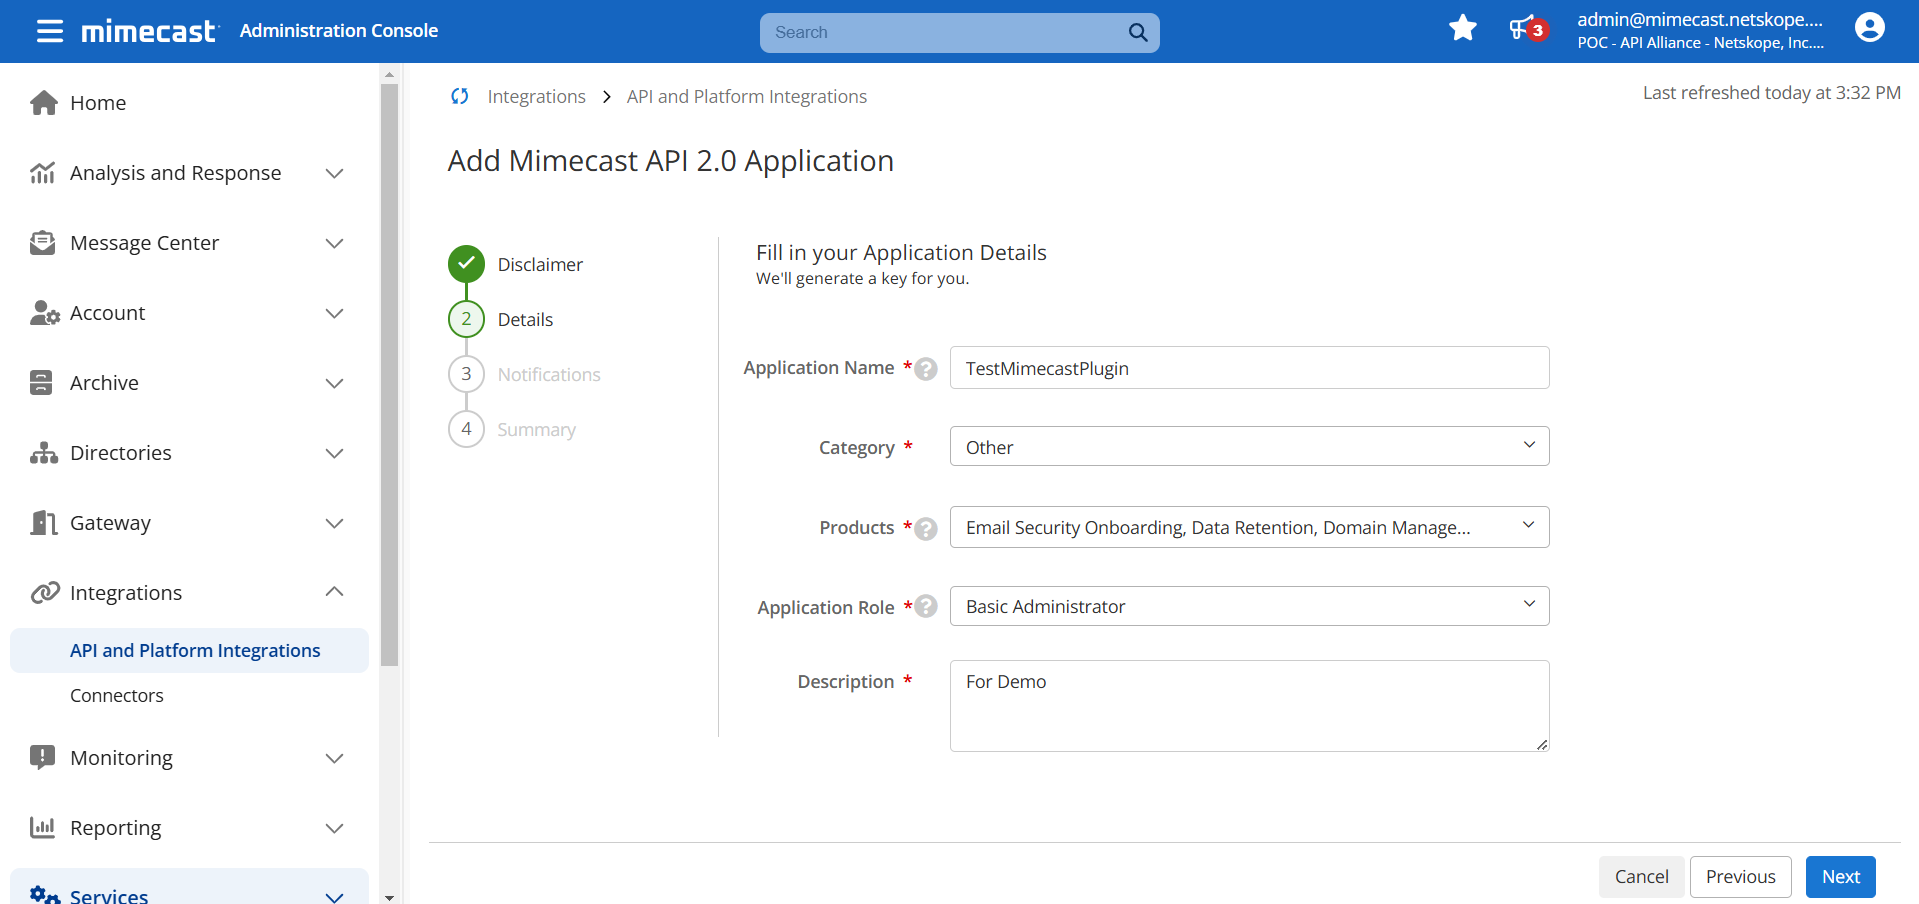
Task: Open help for Application Name field
Action: pos(927,369)
